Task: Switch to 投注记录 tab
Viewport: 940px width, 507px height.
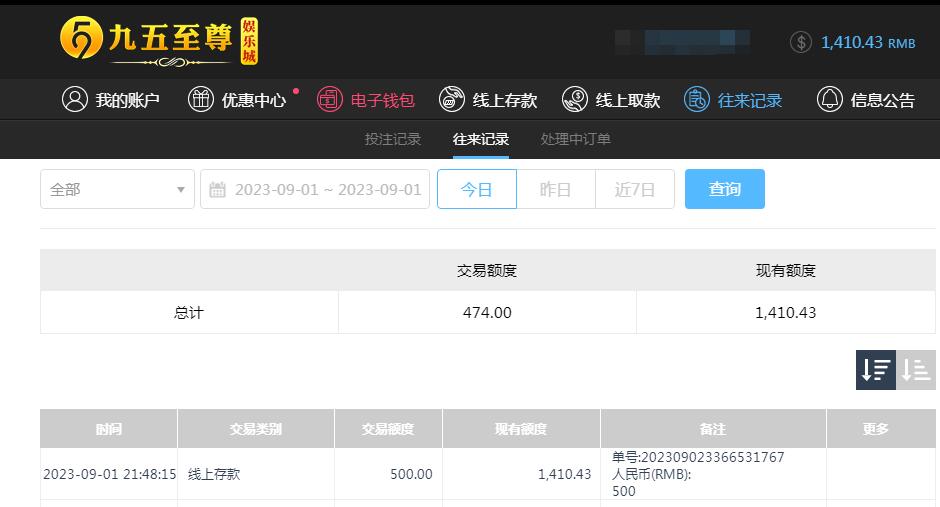Action: click(x=393, y=139)
